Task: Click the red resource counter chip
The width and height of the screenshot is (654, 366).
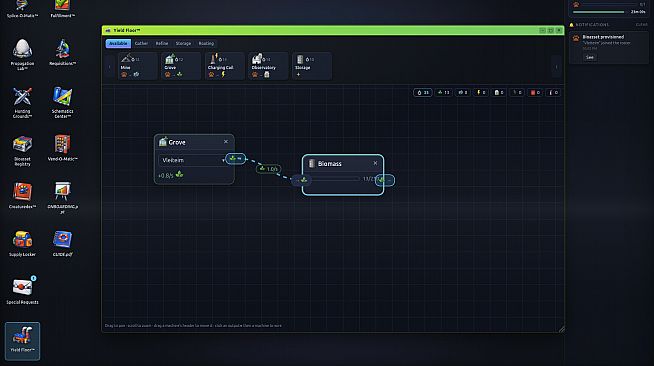Action: pos(535,93)
